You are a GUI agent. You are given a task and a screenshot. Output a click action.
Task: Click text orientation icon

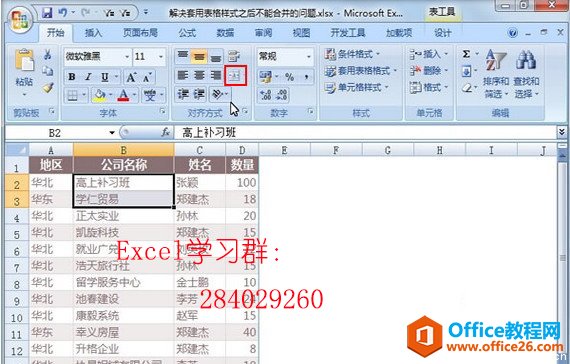tap(217, 95)
